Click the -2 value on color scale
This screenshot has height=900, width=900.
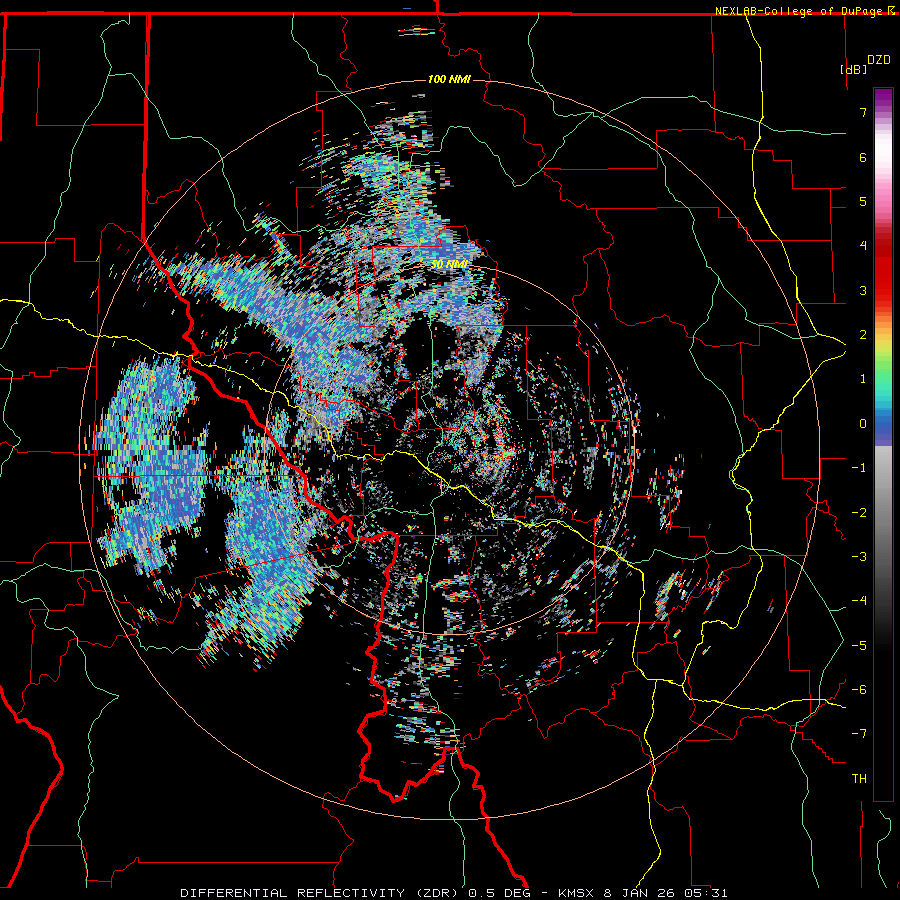point(859,513)
